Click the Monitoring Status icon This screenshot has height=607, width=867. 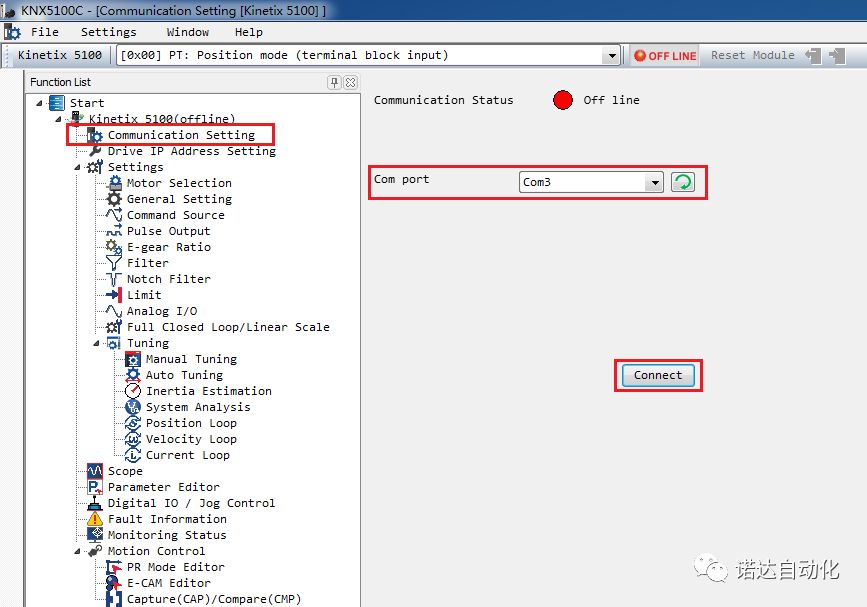95,535
